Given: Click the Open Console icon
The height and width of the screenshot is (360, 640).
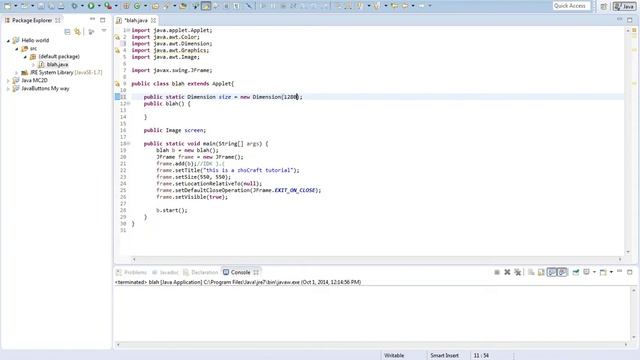Looking at the screenshot, I should (603, 272).
